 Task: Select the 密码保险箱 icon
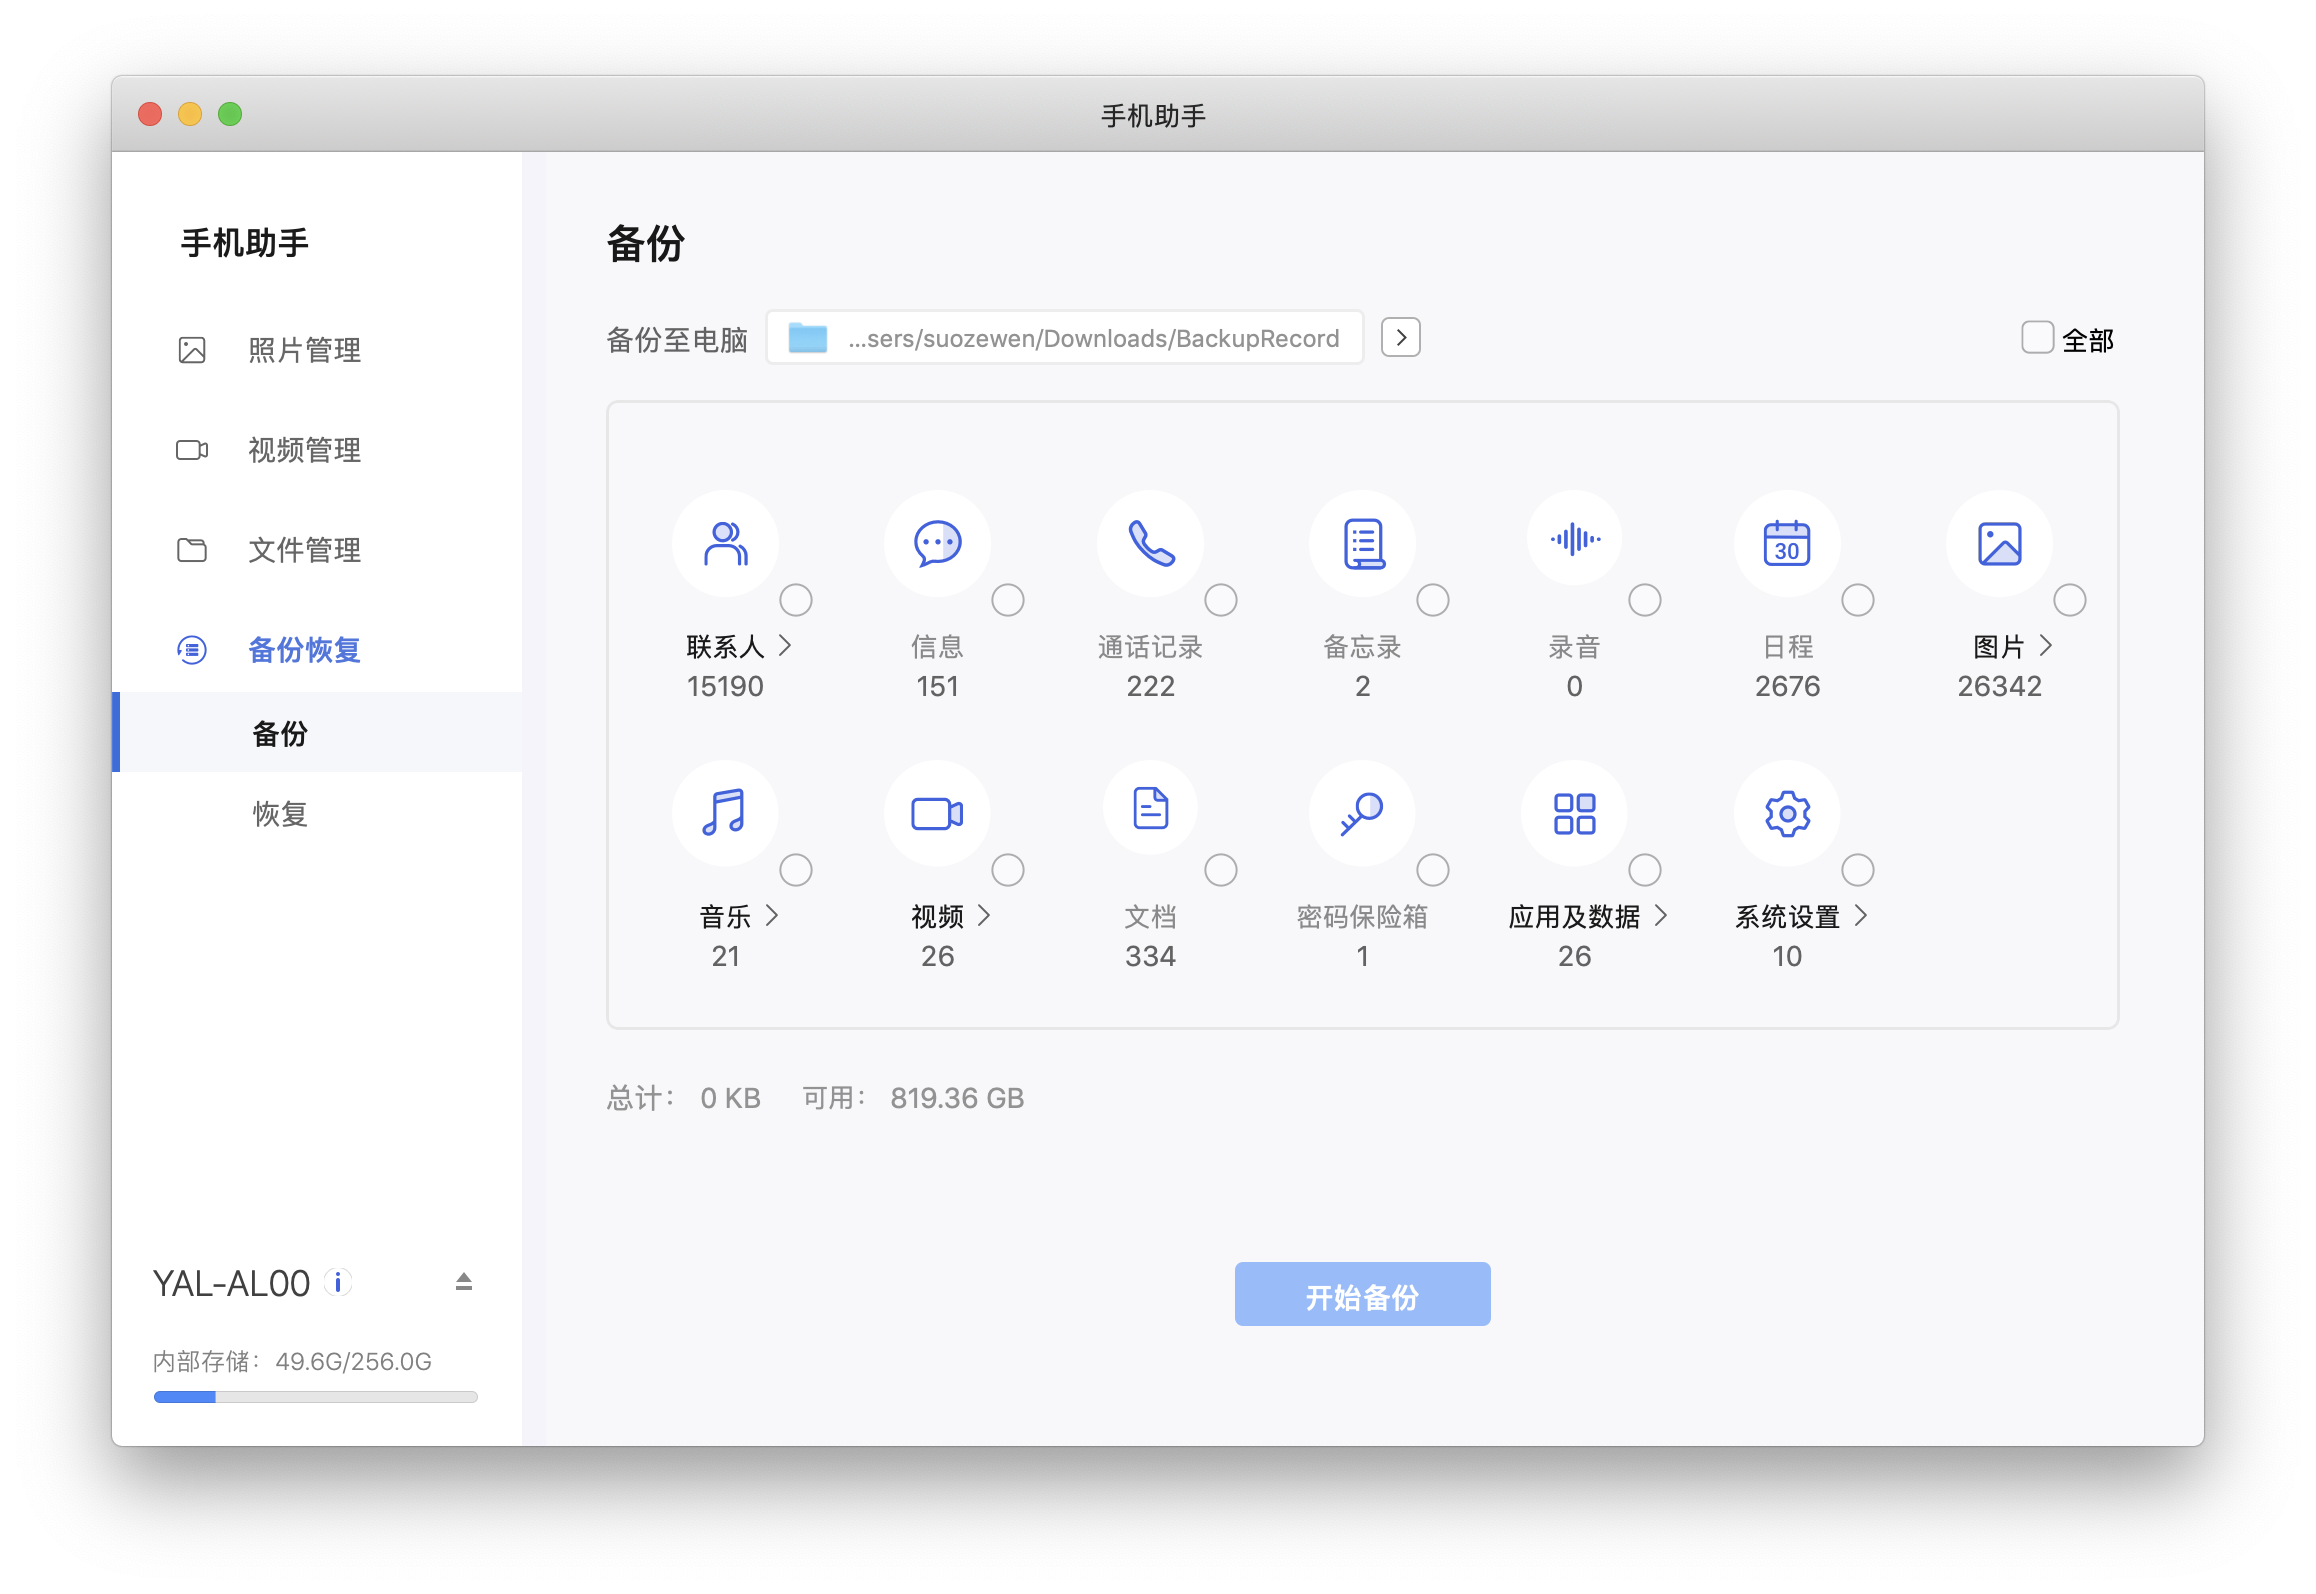(1362, 813)
